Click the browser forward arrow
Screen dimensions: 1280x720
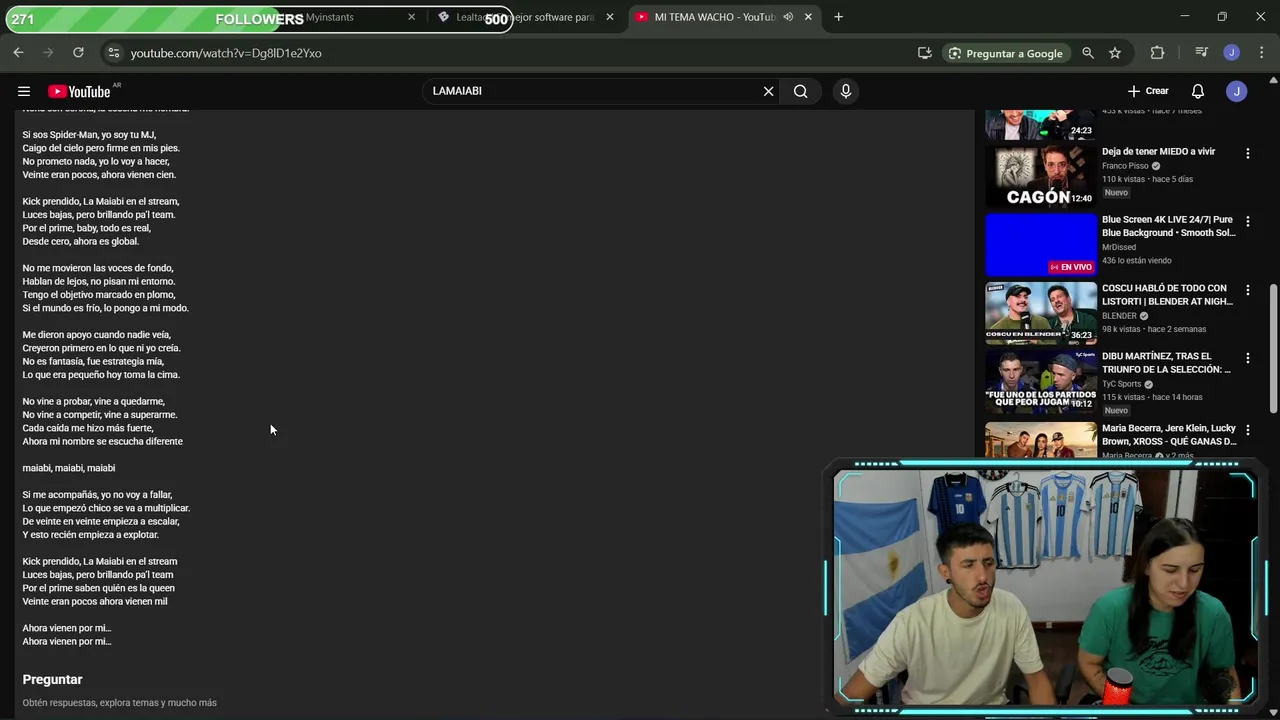coord(48,53)
